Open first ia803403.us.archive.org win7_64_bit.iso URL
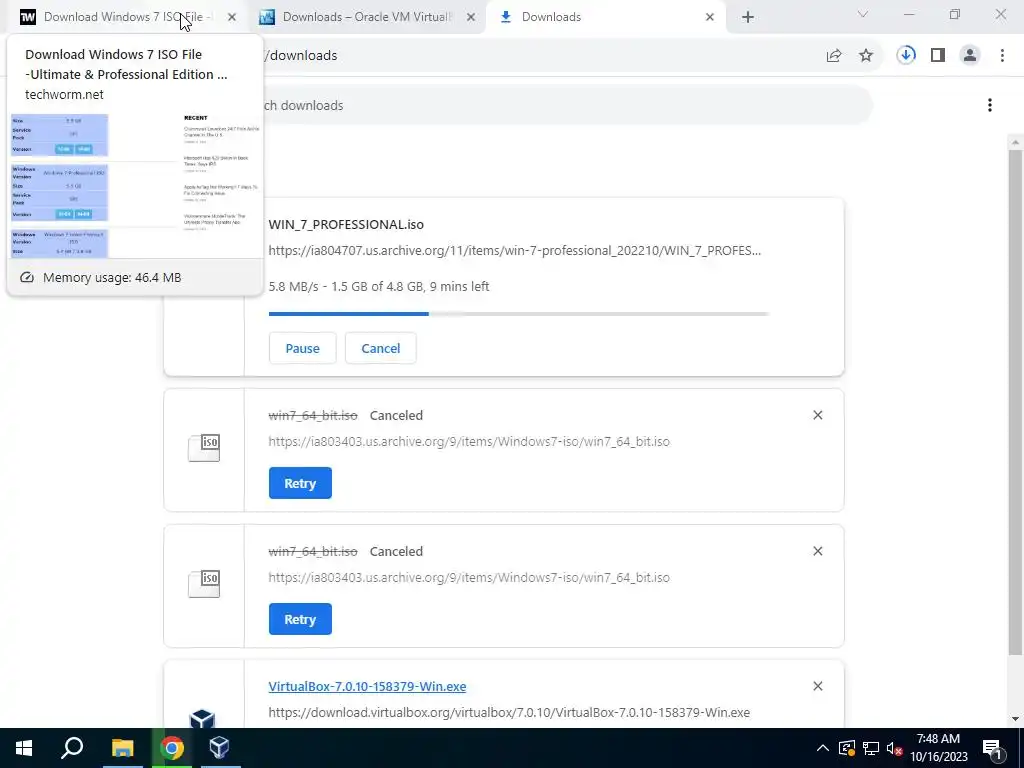Viewport: 1024px width, 768px height. click(469, 441)
